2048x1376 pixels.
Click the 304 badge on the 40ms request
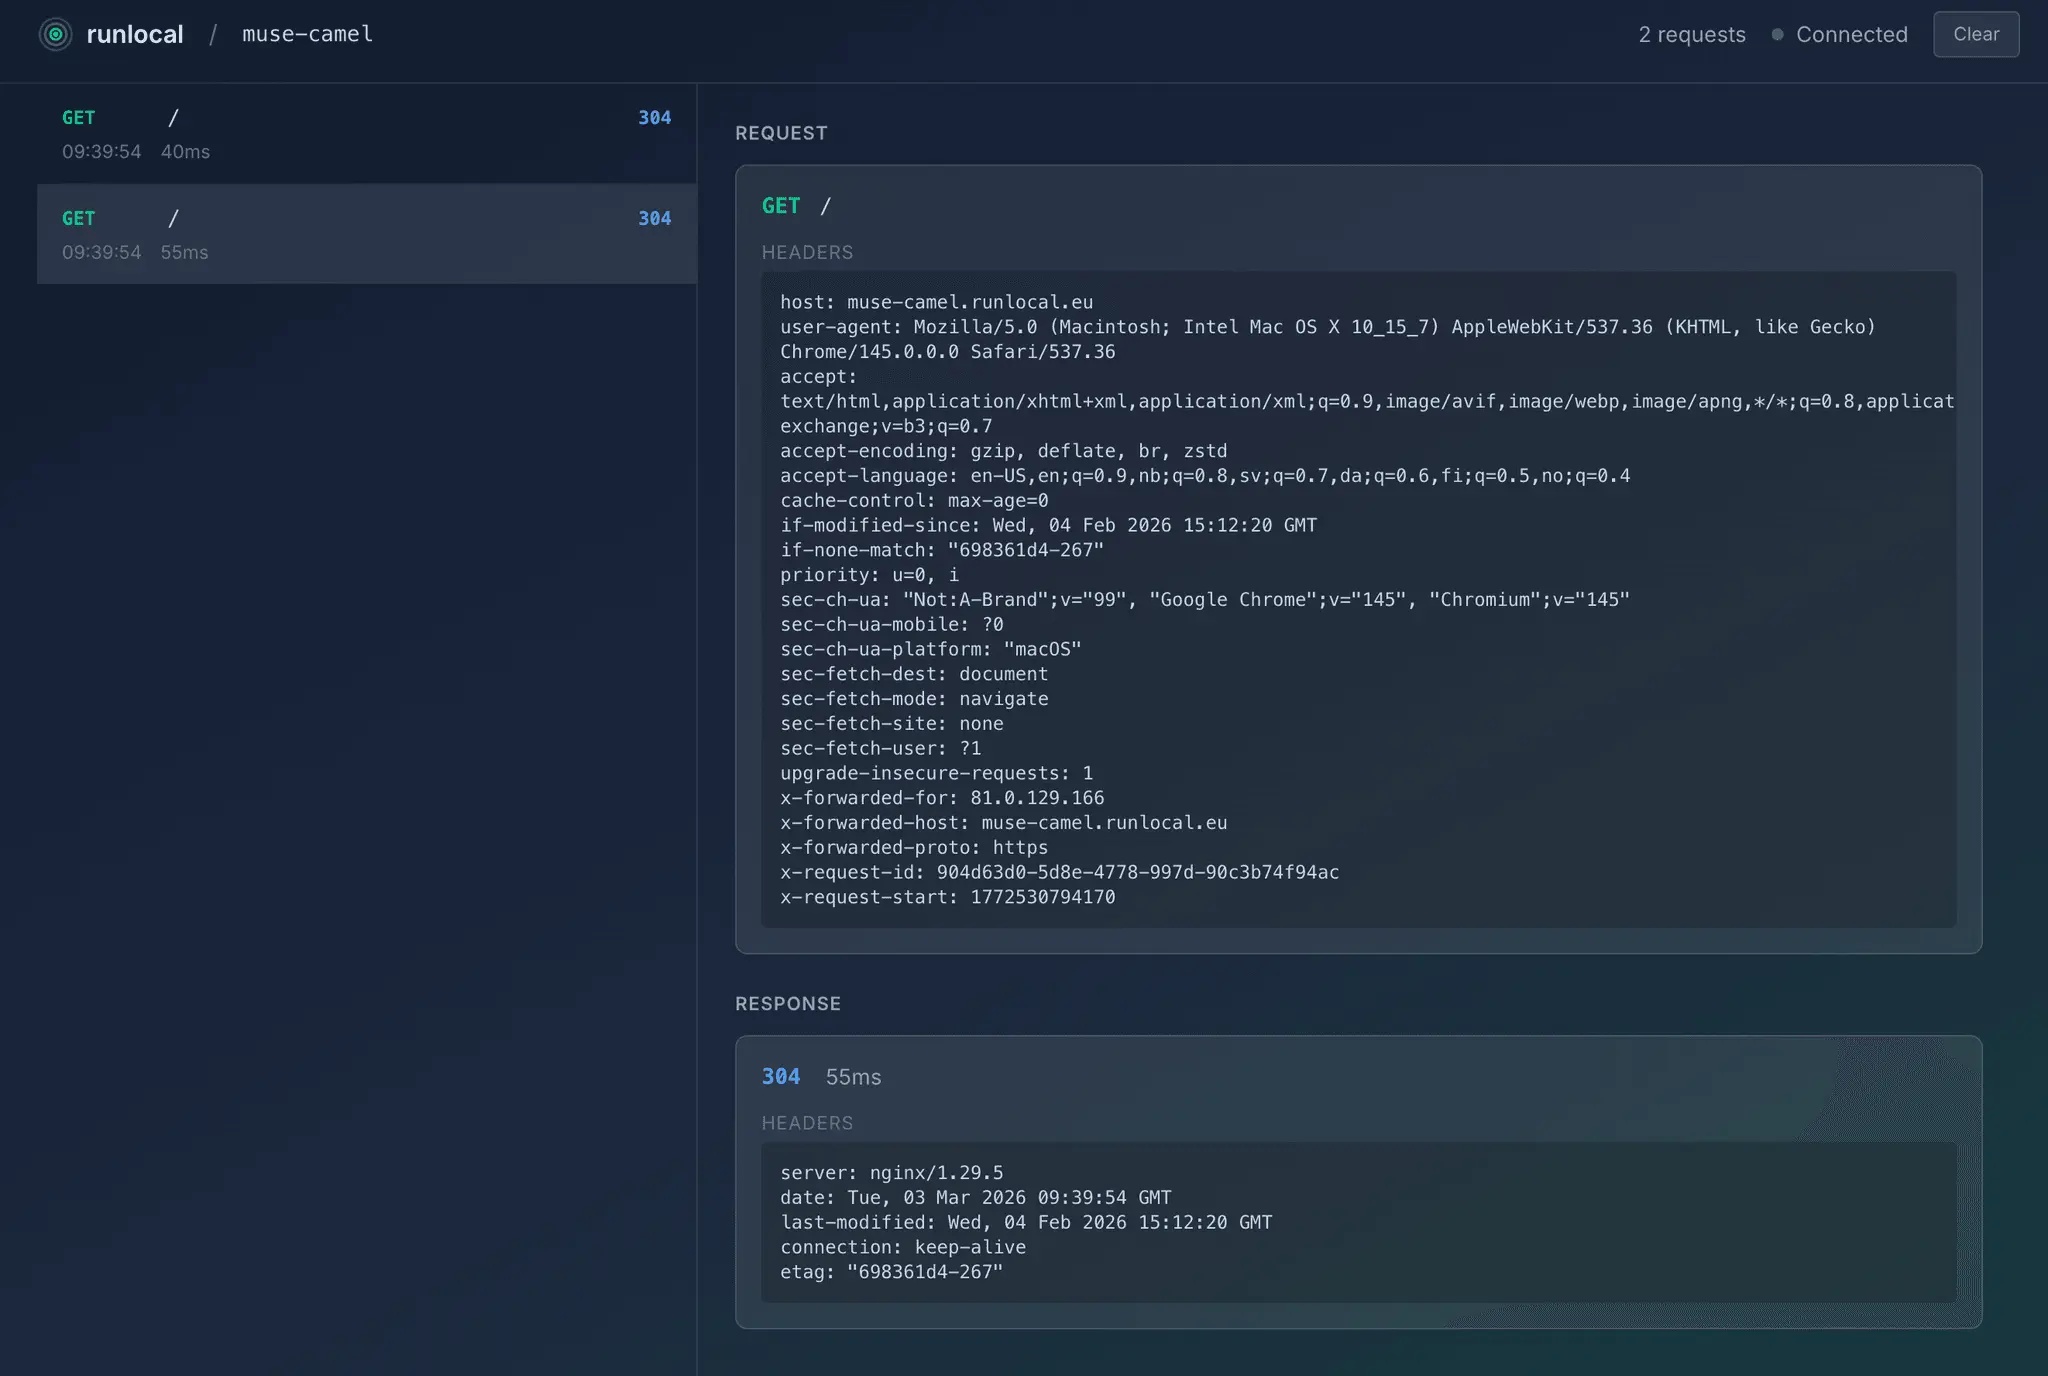coord(655,117)
